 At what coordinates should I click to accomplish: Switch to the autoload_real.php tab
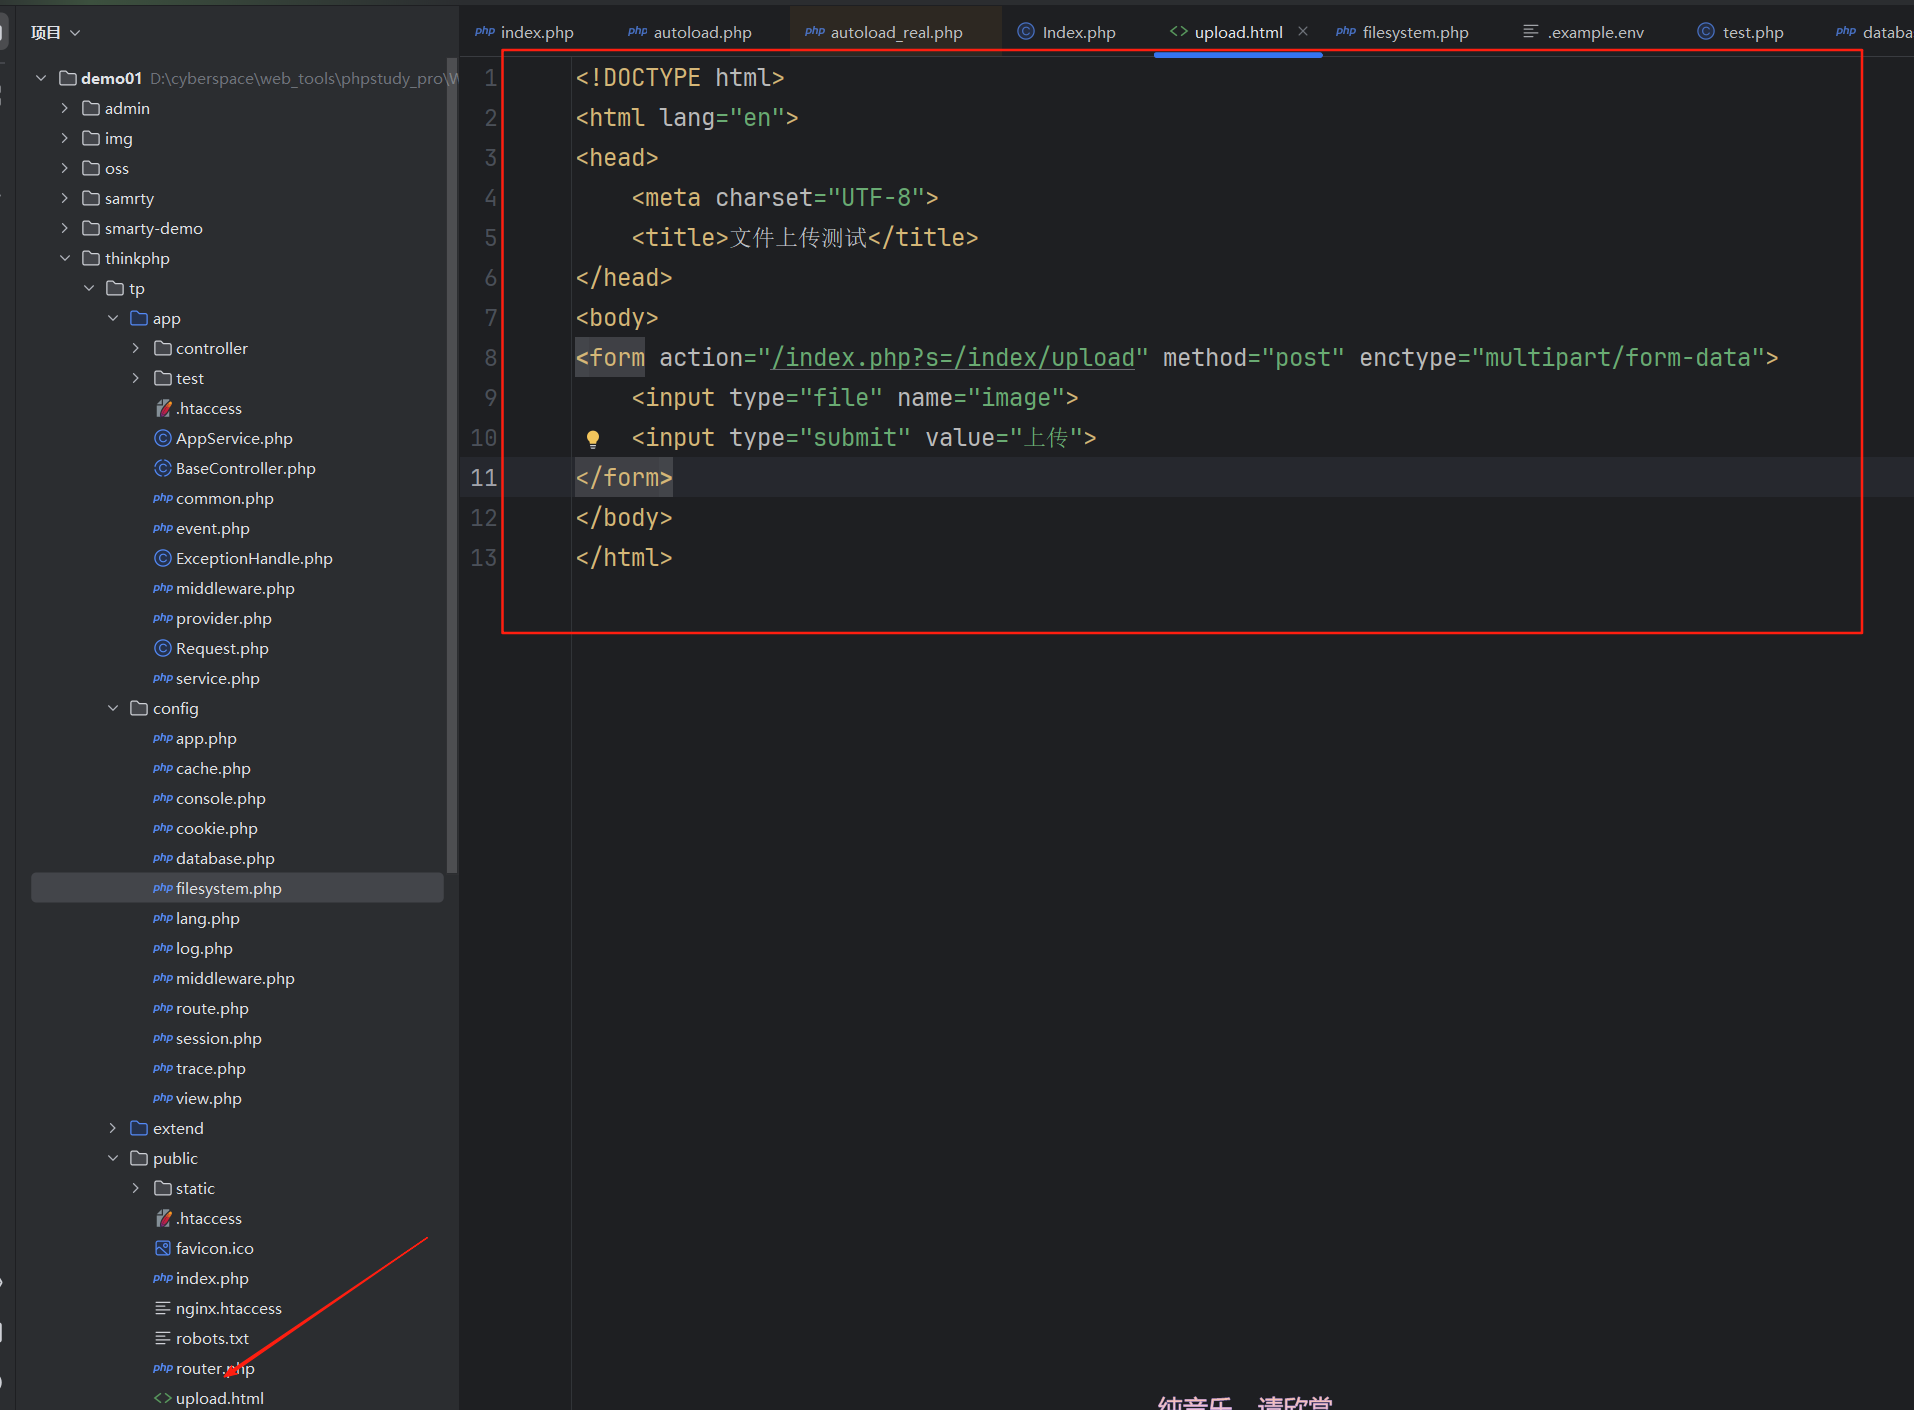click(x=884, y=32)
